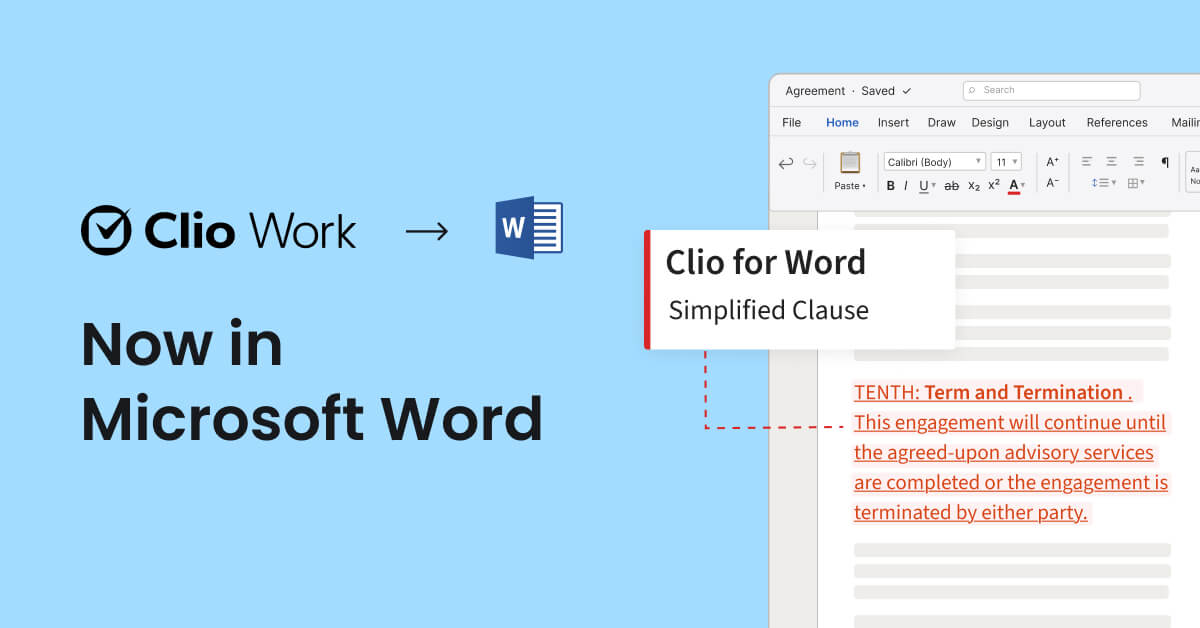The width and height of the screenshot is (1200, 628).
Task: Click 'the agreed-upon advisory services' line
Action: click(1004, 452)
